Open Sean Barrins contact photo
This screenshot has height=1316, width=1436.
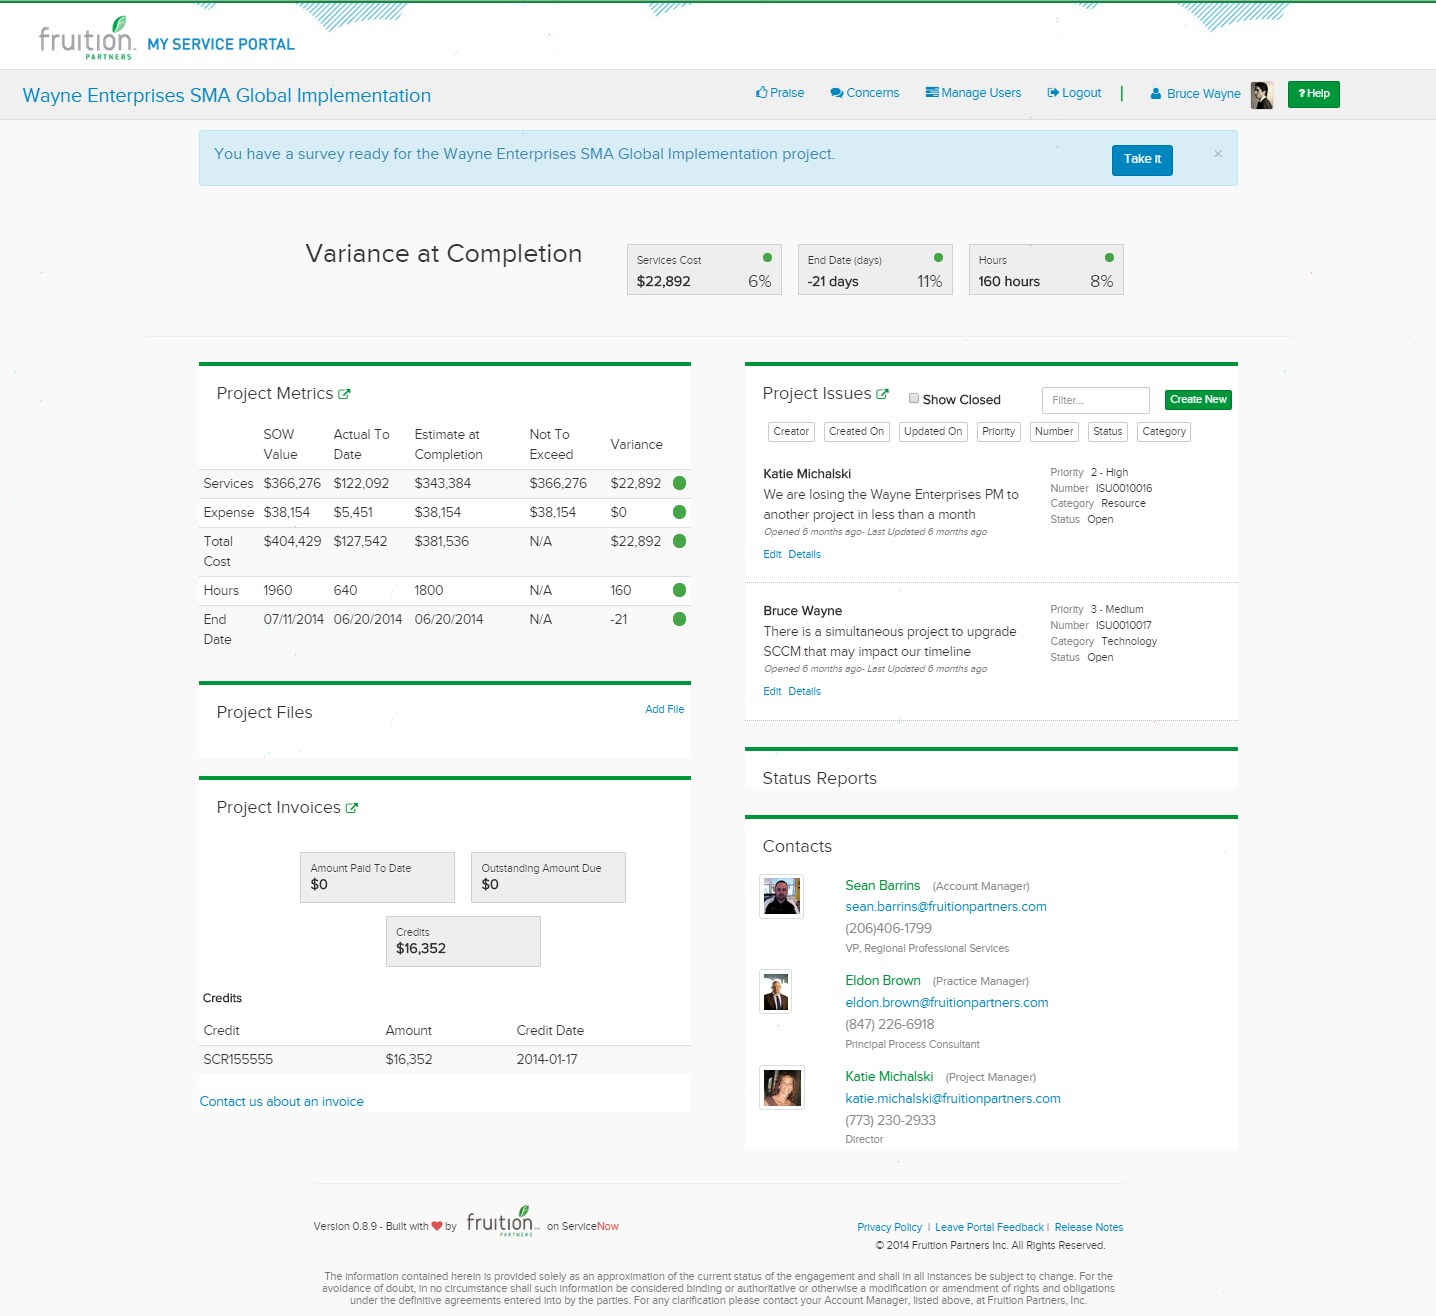click(x=781, y=897)
